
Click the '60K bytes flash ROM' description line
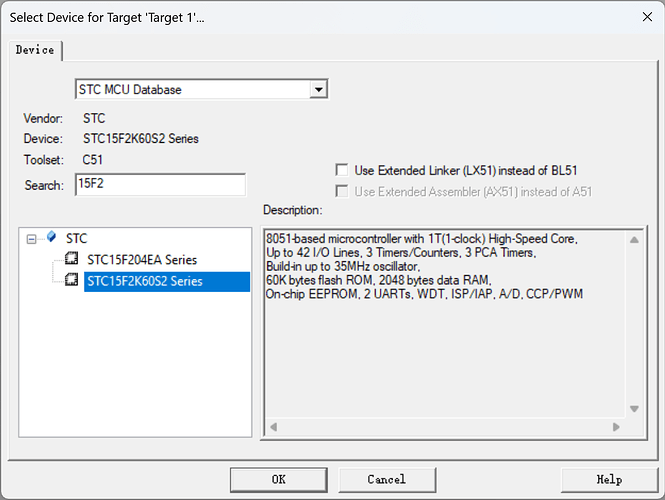[x=378, y=280]
